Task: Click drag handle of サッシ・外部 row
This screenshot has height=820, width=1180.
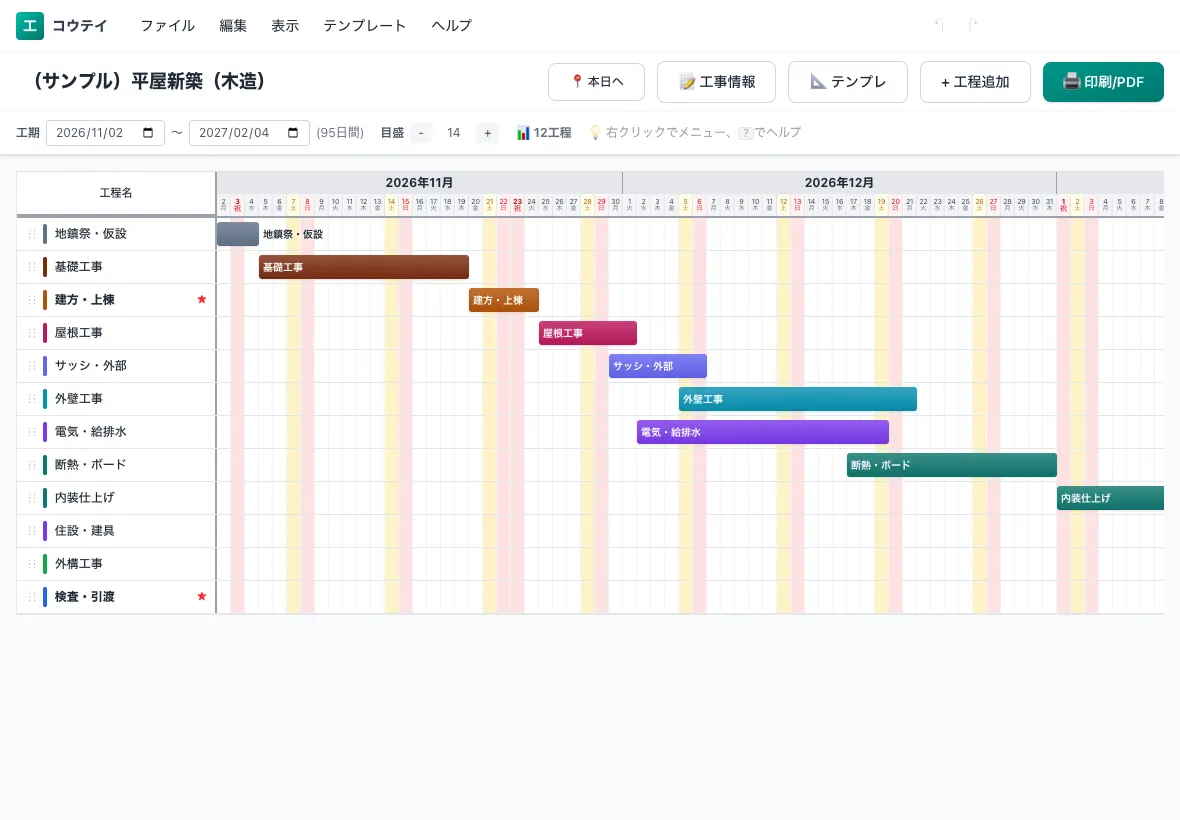Action: click(x=32, y=366)
